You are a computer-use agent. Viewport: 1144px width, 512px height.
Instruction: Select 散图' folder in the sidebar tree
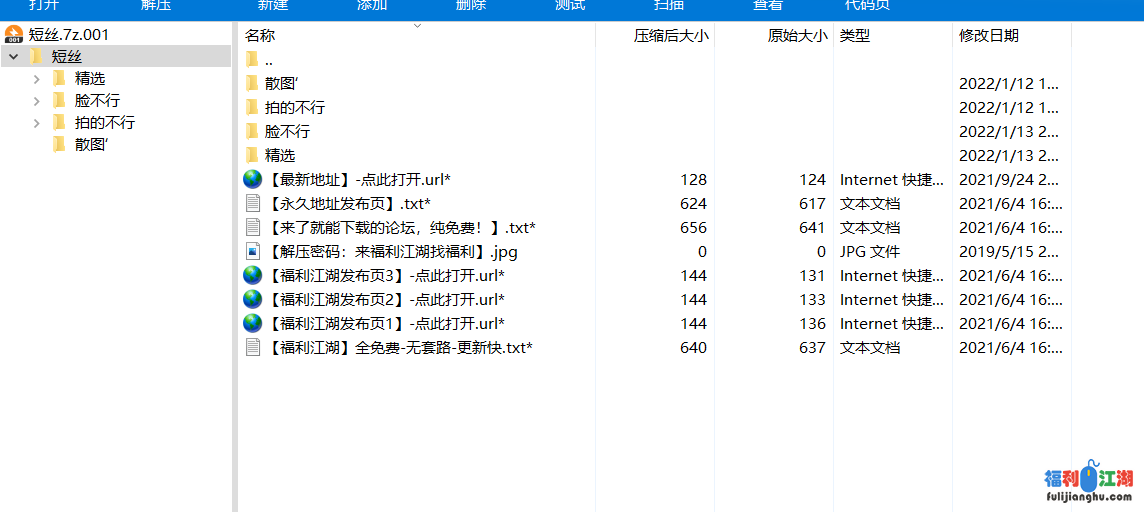point(91,145)
